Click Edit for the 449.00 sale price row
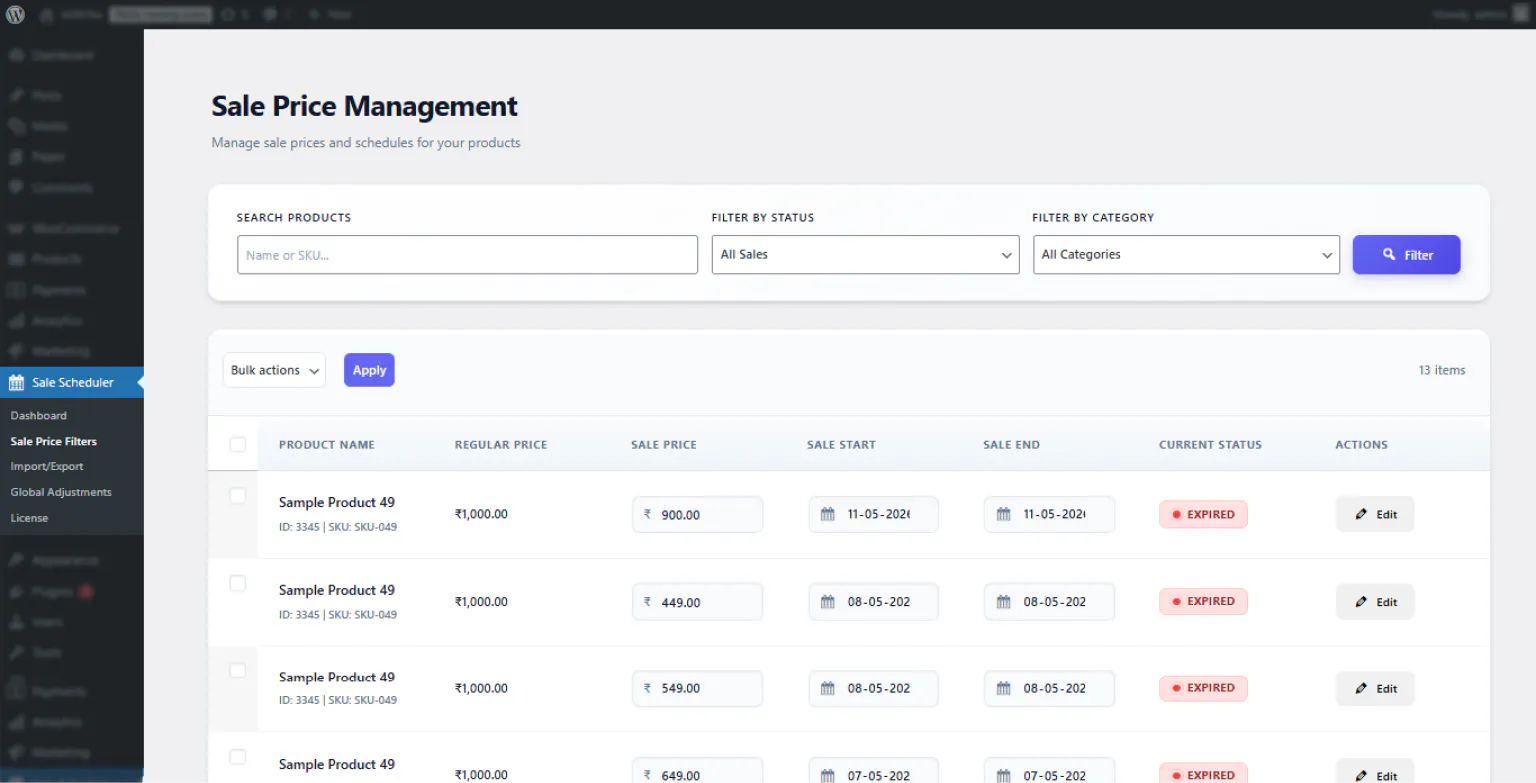This screenshot has height=783, width=1536. [1375, 602]
